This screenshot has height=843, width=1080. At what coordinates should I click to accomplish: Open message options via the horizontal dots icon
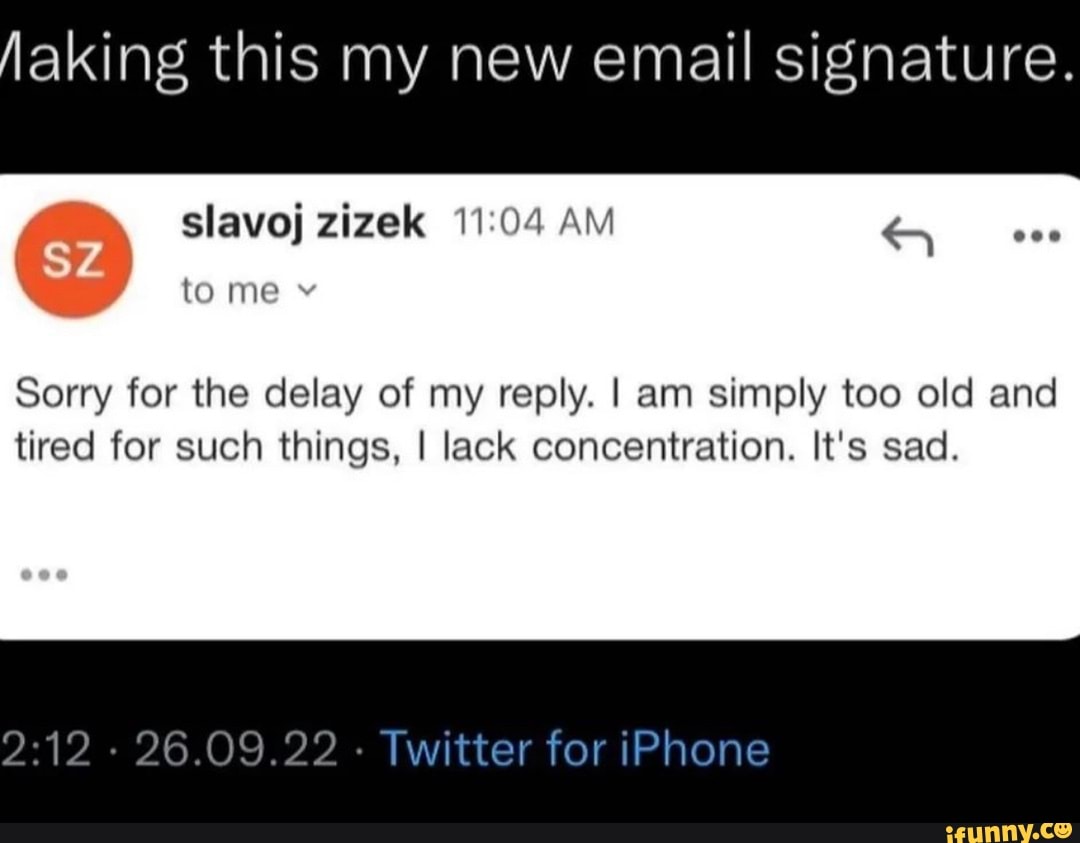click(x=1036, y=235)
